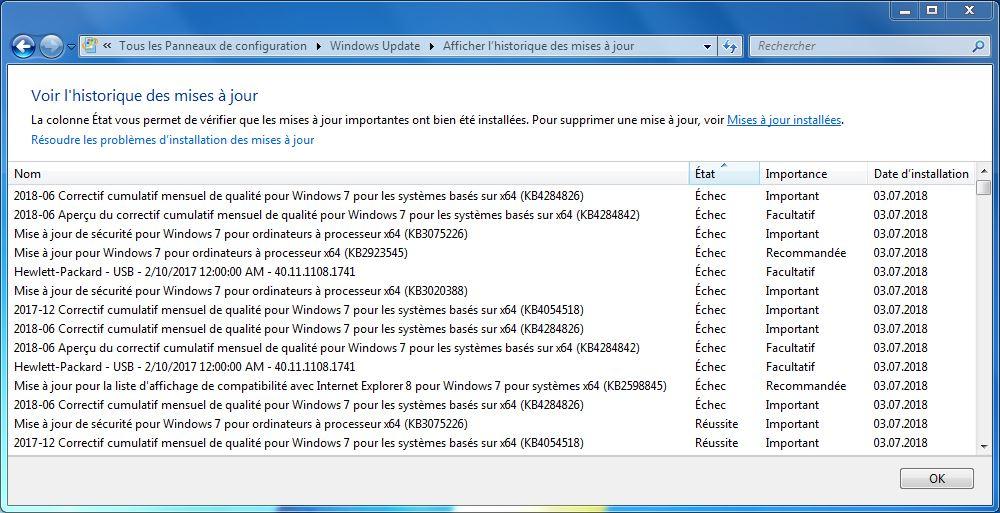Sort by the 'Importance' column header

point(813,174)
